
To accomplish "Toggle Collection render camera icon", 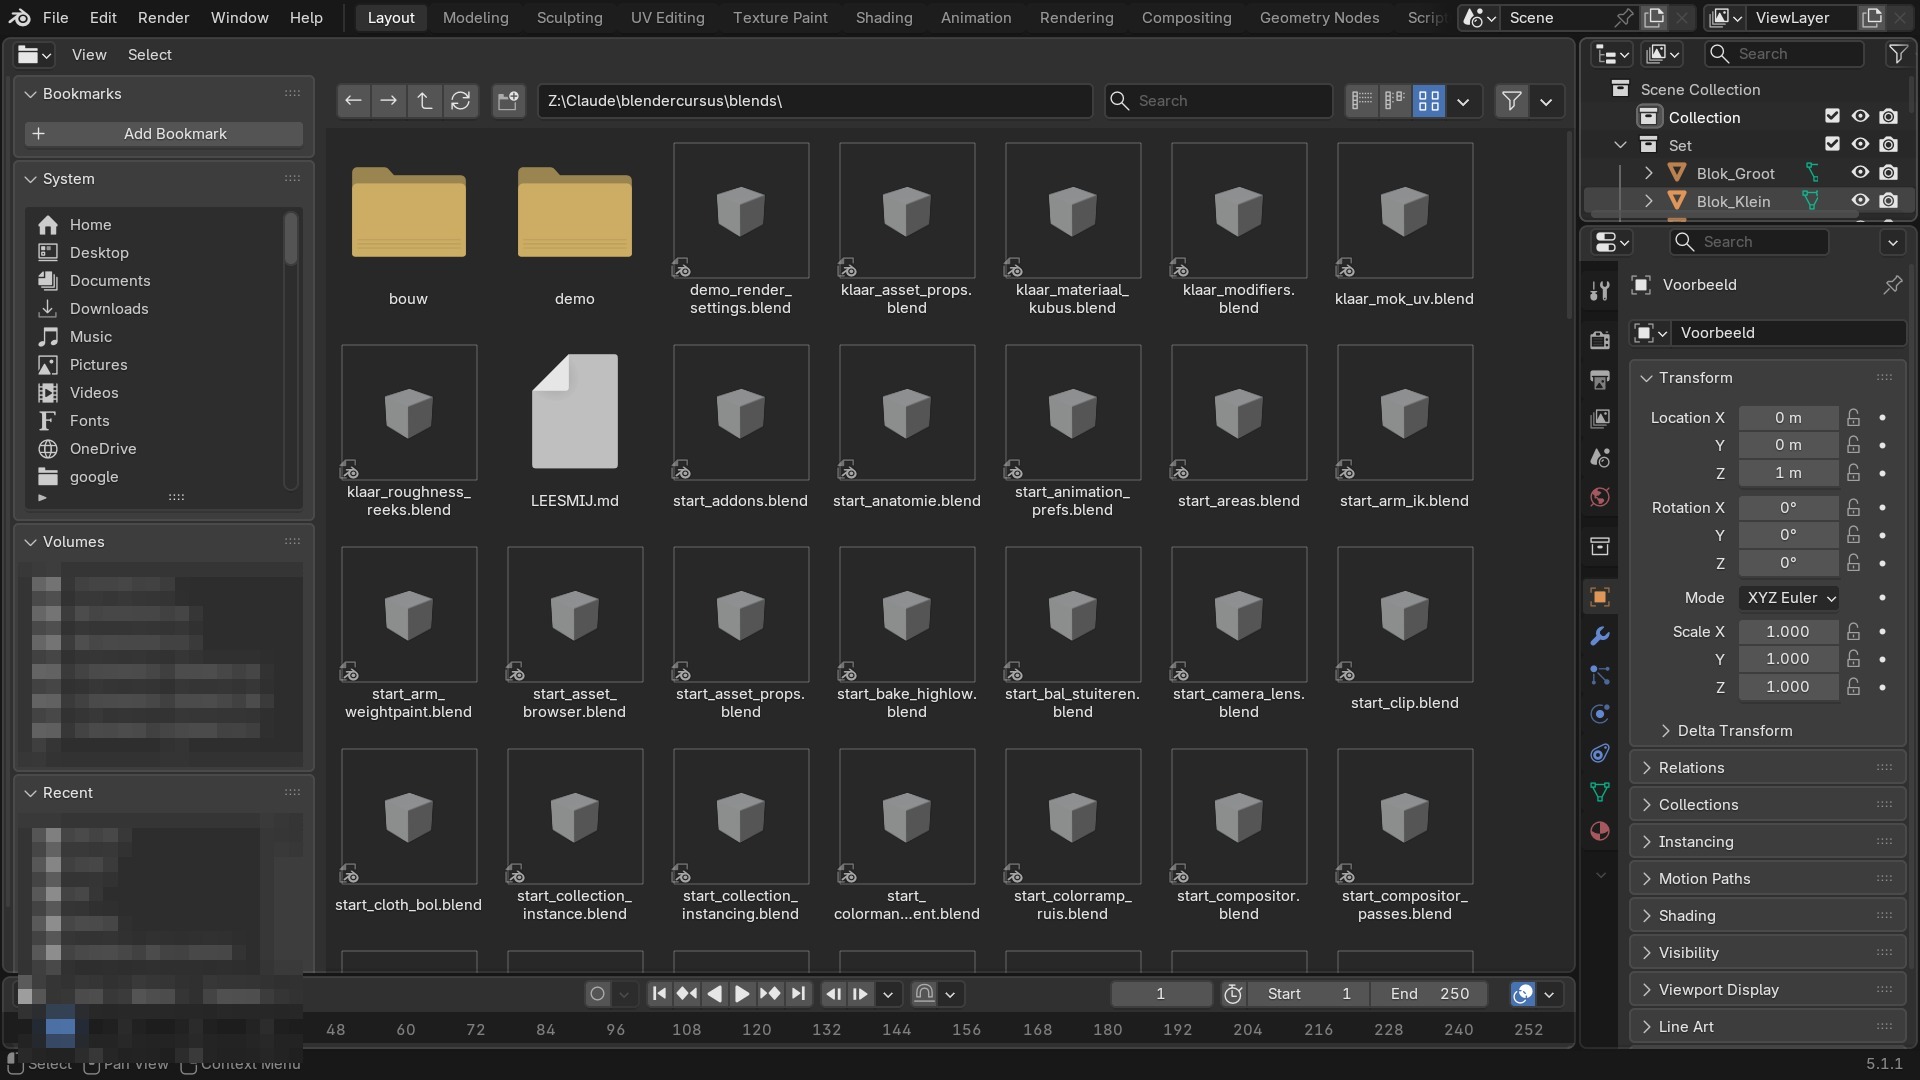I will pos(1888,117).
